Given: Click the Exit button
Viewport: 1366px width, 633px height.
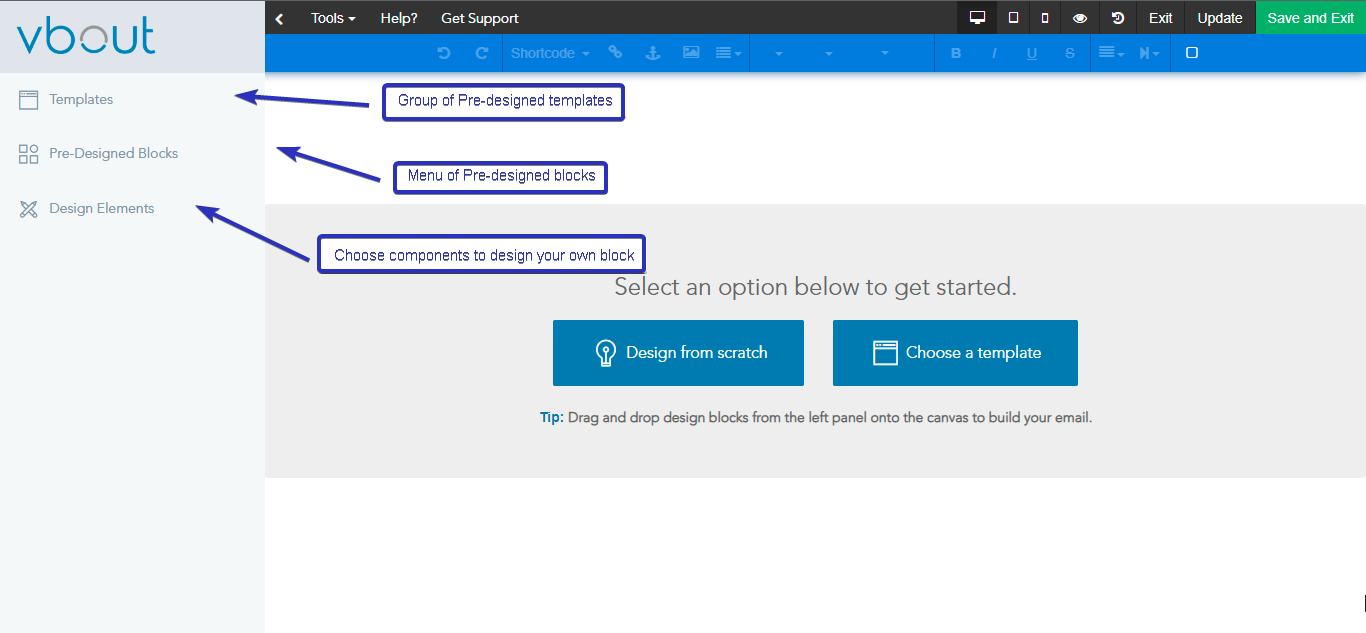Looking at the screenshot, I should (1161, 18).
